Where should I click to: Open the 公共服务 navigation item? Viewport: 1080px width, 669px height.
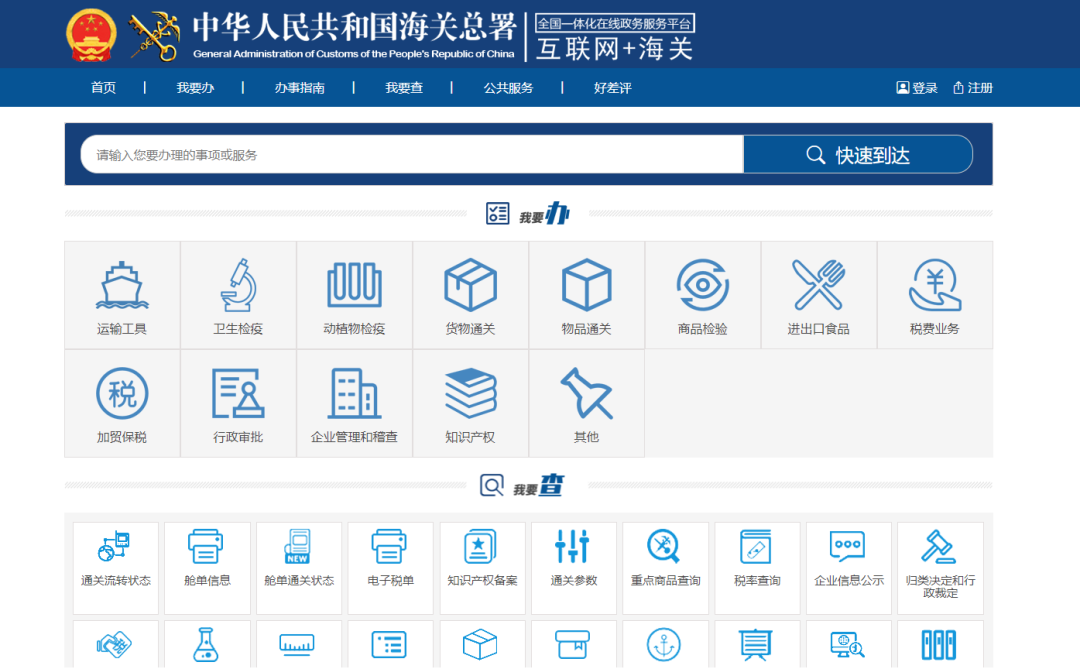pyautogui.click(x=508, y=88)
